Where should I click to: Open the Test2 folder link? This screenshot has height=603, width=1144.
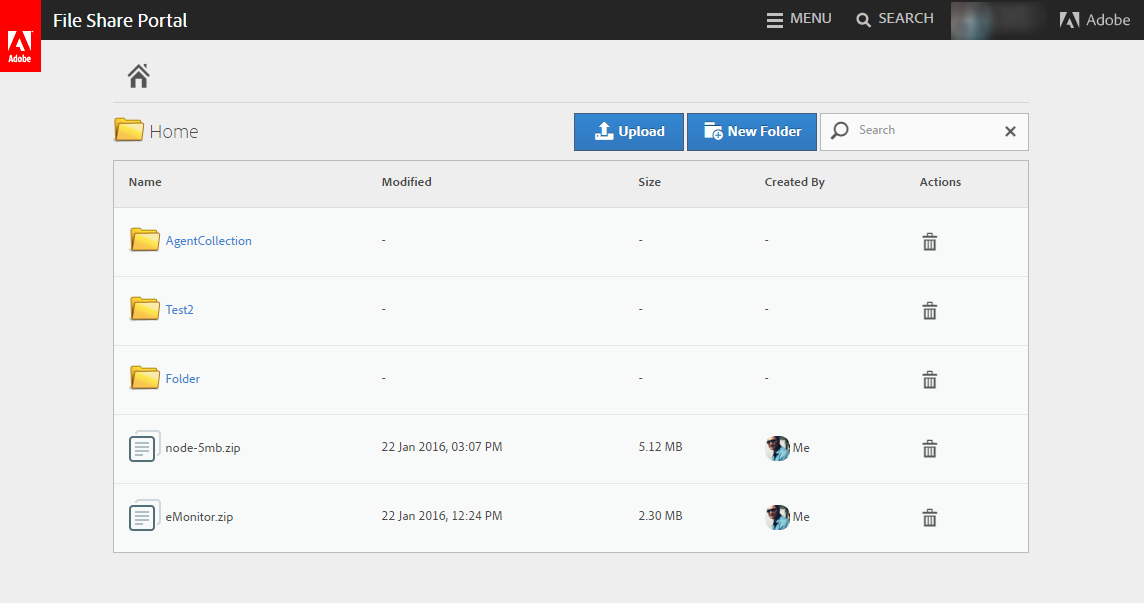click(x=179, y=310)
